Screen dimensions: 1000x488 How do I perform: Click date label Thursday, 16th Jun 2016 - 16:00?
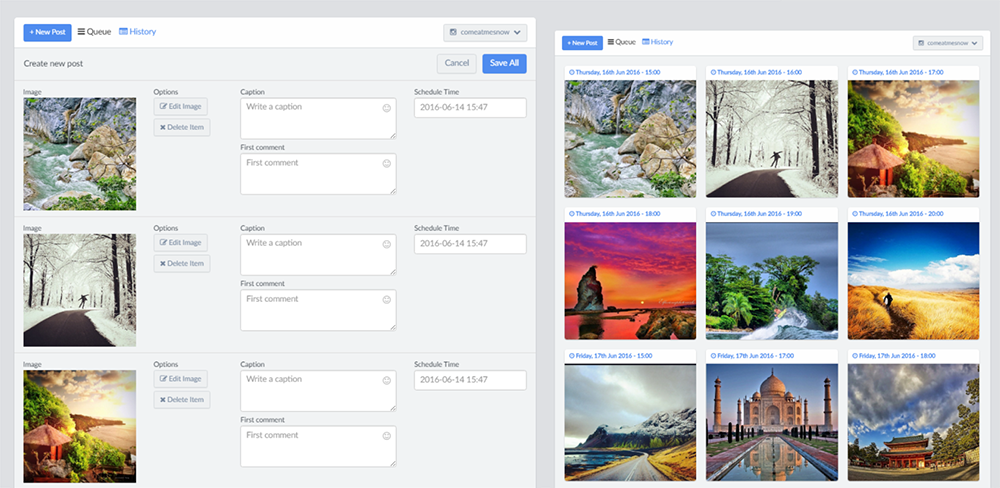click(756, 73)
